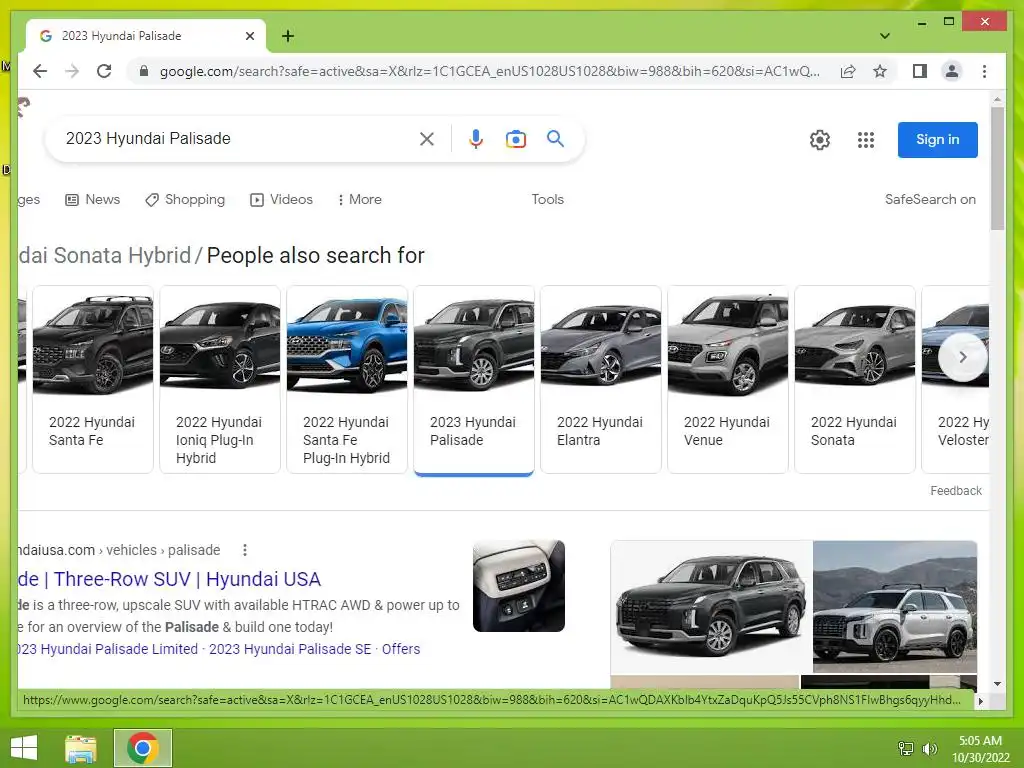Open 2023 Hyundai Palisade SE sitelink

click(x=290, y=649)
